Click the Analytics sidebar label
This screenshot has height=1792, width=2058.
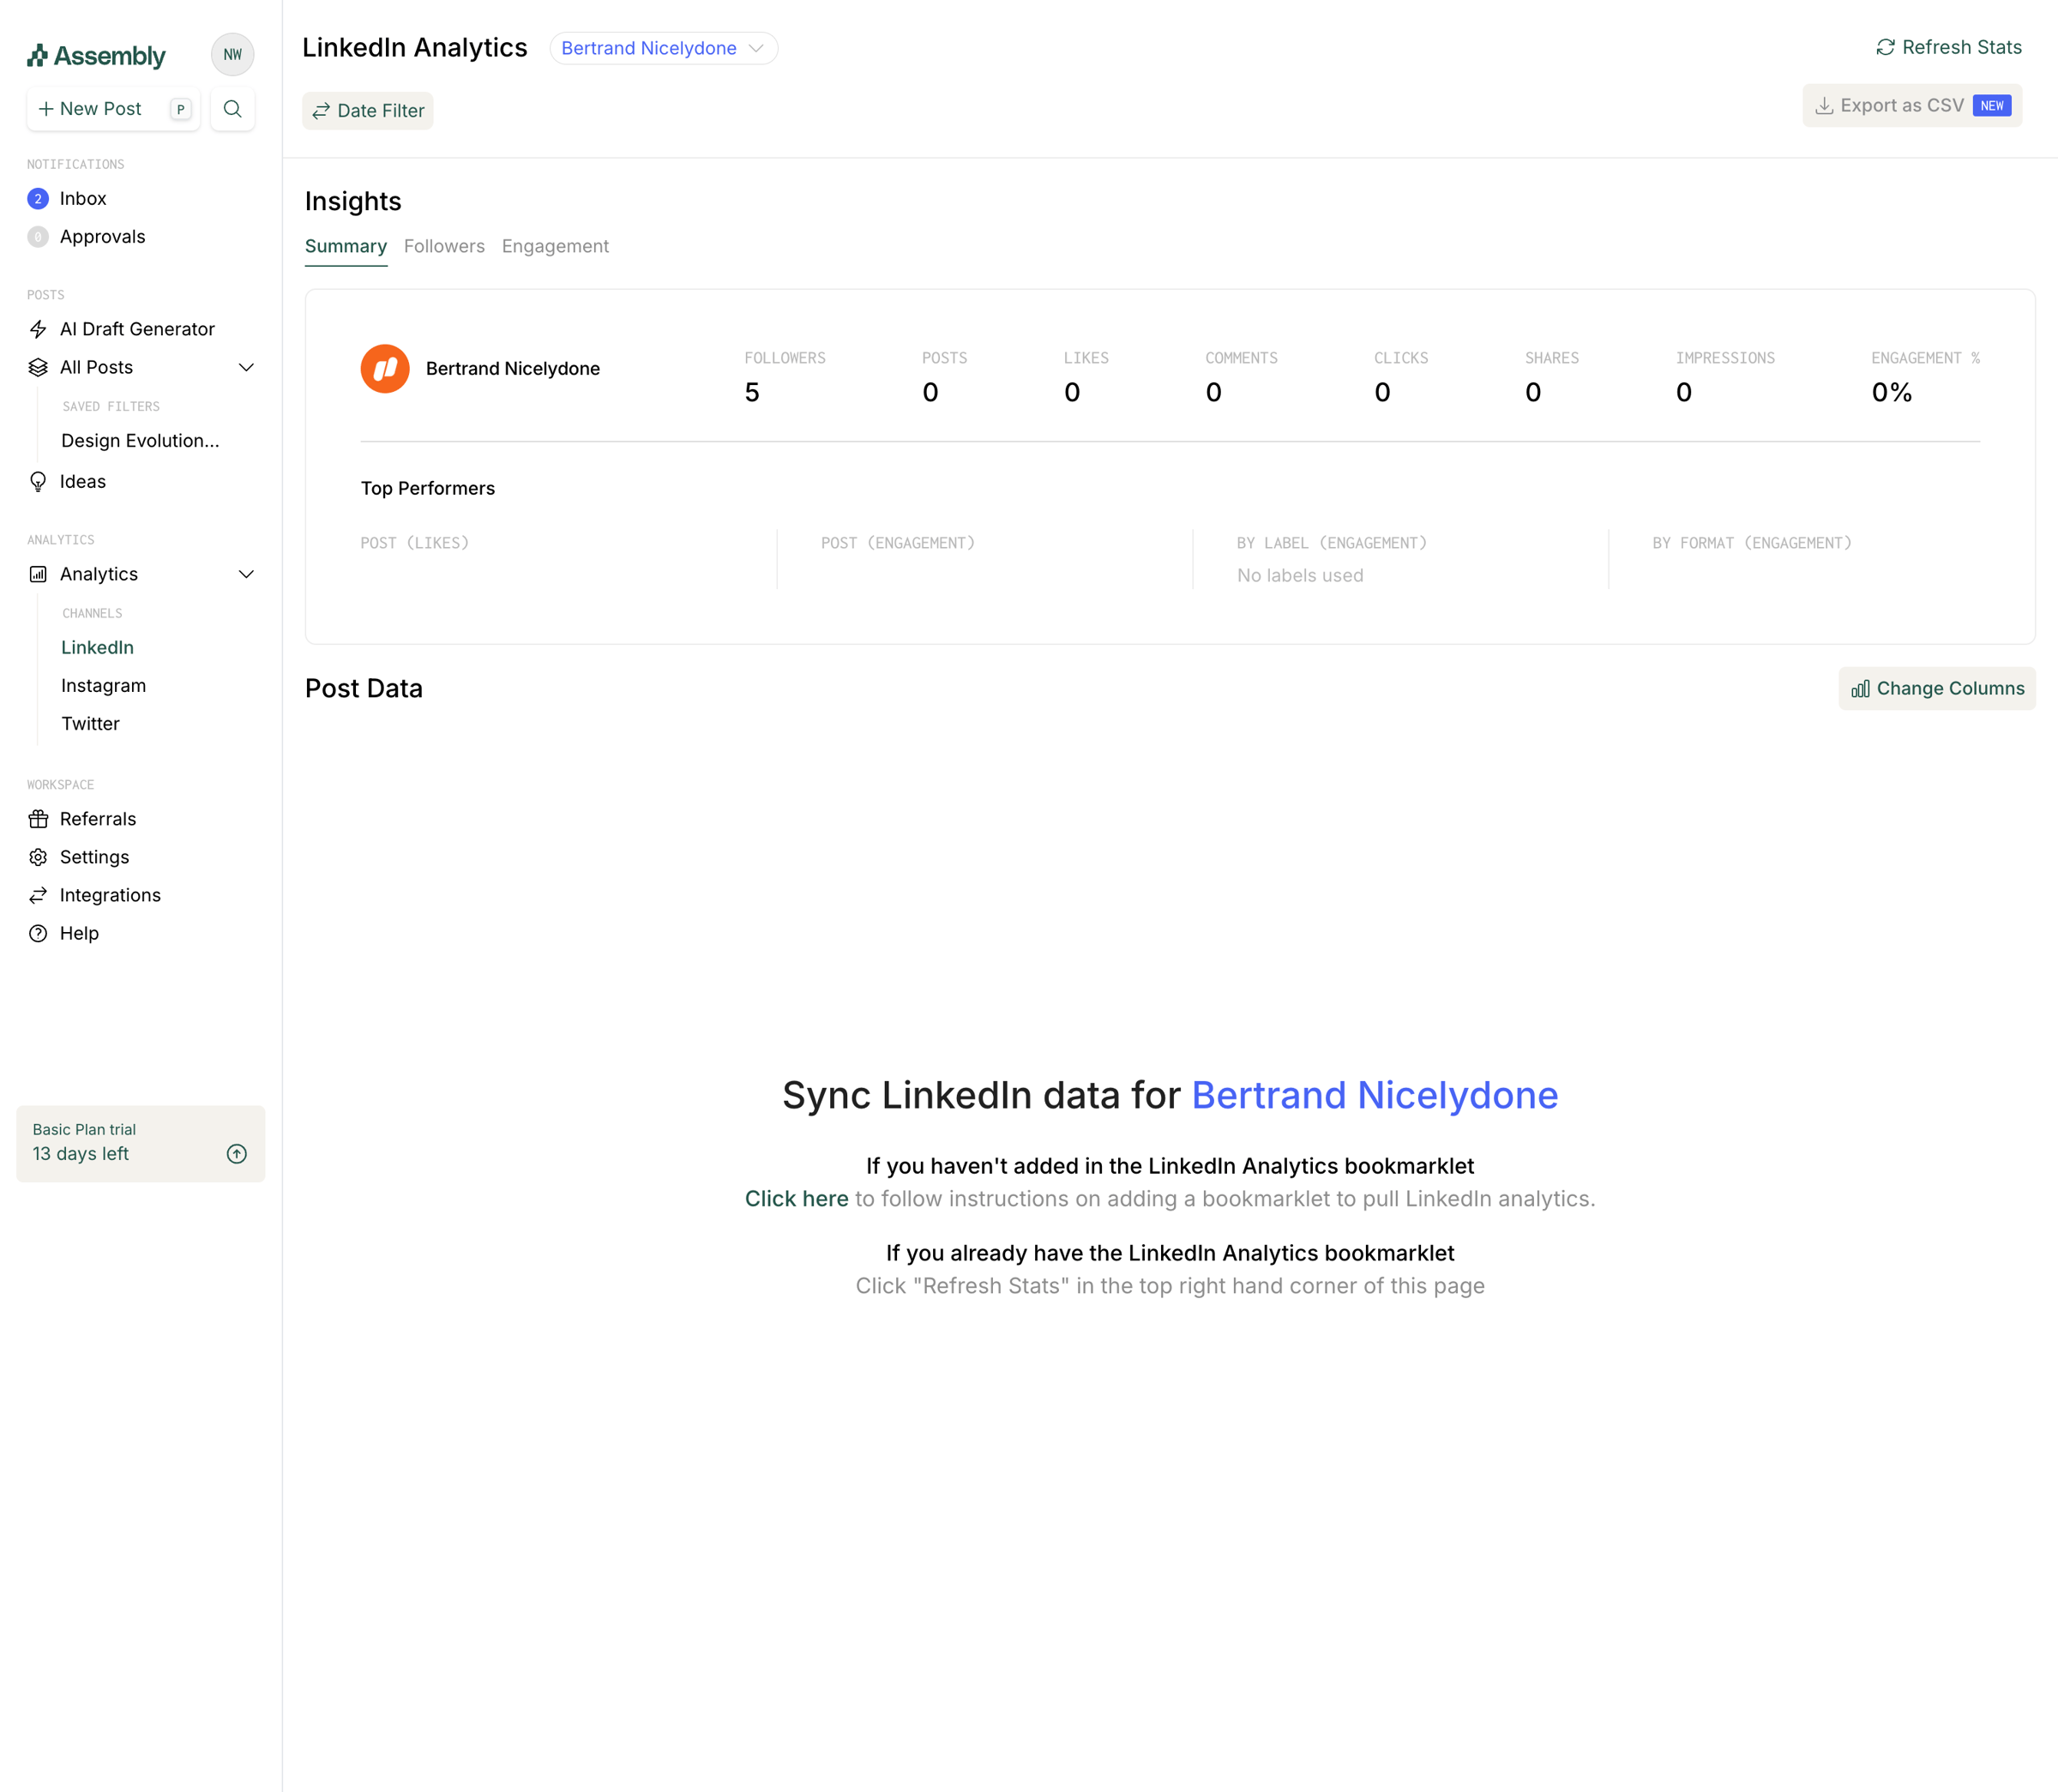99,574
